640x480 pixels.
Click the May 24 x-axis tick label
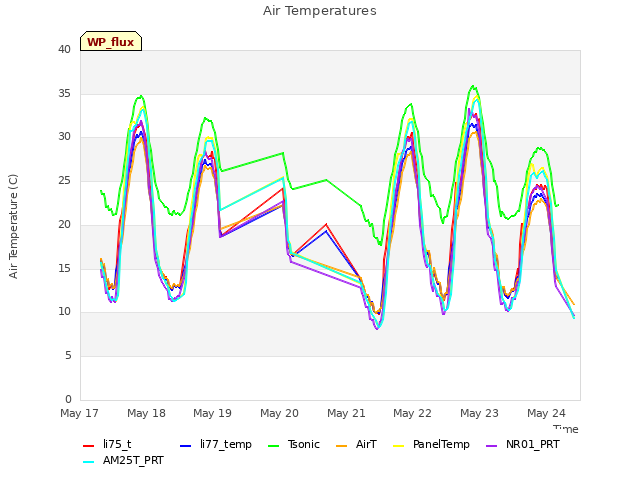pyautogui.click(x=546, y=413)
